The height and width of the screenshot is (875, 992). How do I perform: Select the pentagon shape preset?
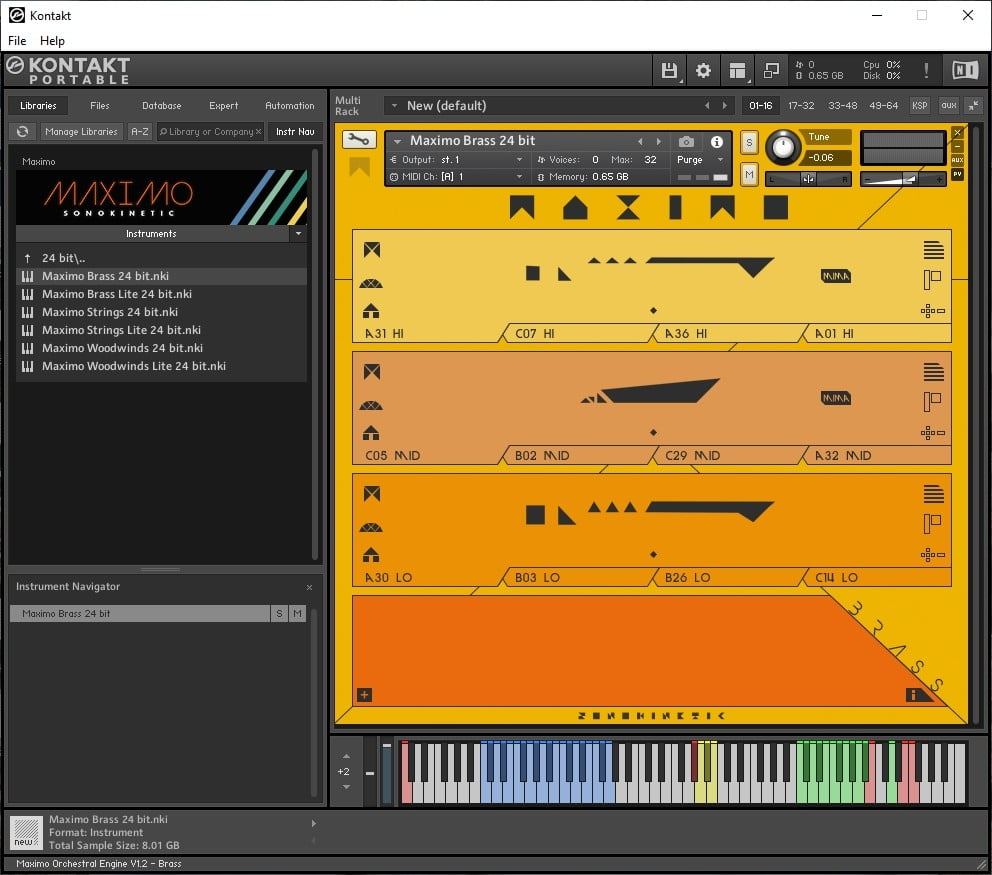tap(574, 208)
